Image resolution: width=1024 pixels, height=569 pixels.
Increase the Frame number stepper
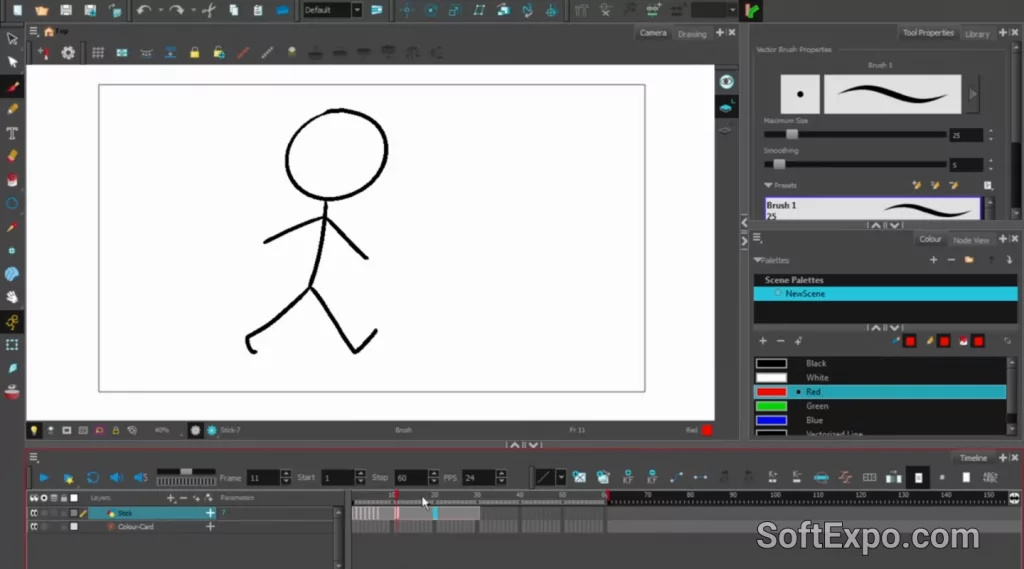[x=285, y=474]
